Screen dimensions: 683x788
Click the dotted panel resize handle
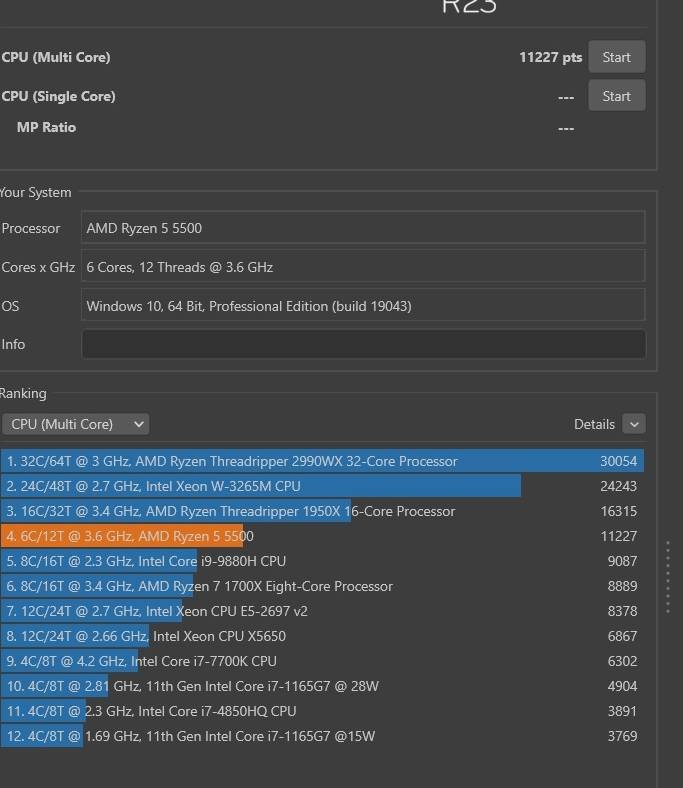(667, 577)
